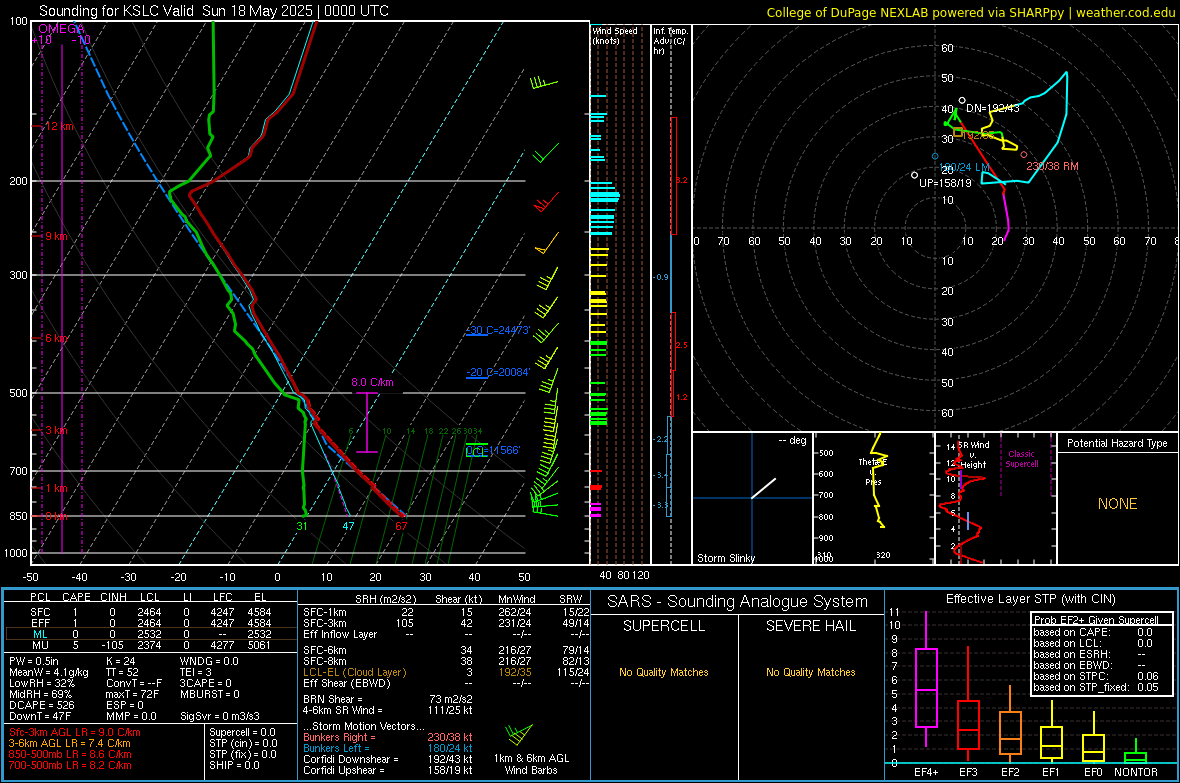Select the DN=192/43 hodograph label
Viewport: 1180px width, 783px height.
[993, 108]
